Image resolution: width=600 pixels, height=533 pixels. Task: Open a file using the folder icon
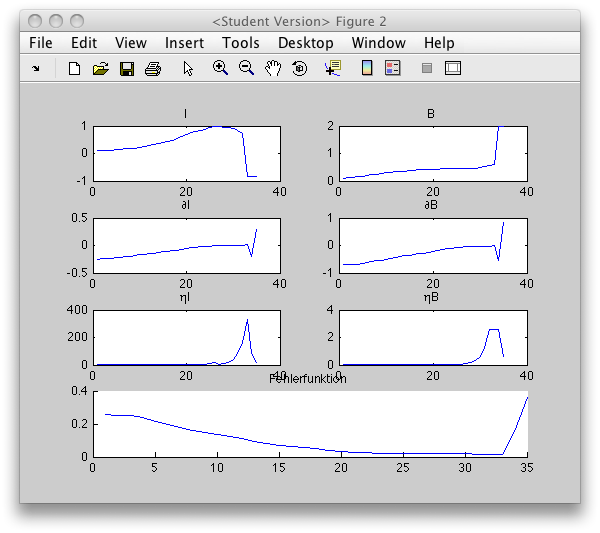(100, 69)
